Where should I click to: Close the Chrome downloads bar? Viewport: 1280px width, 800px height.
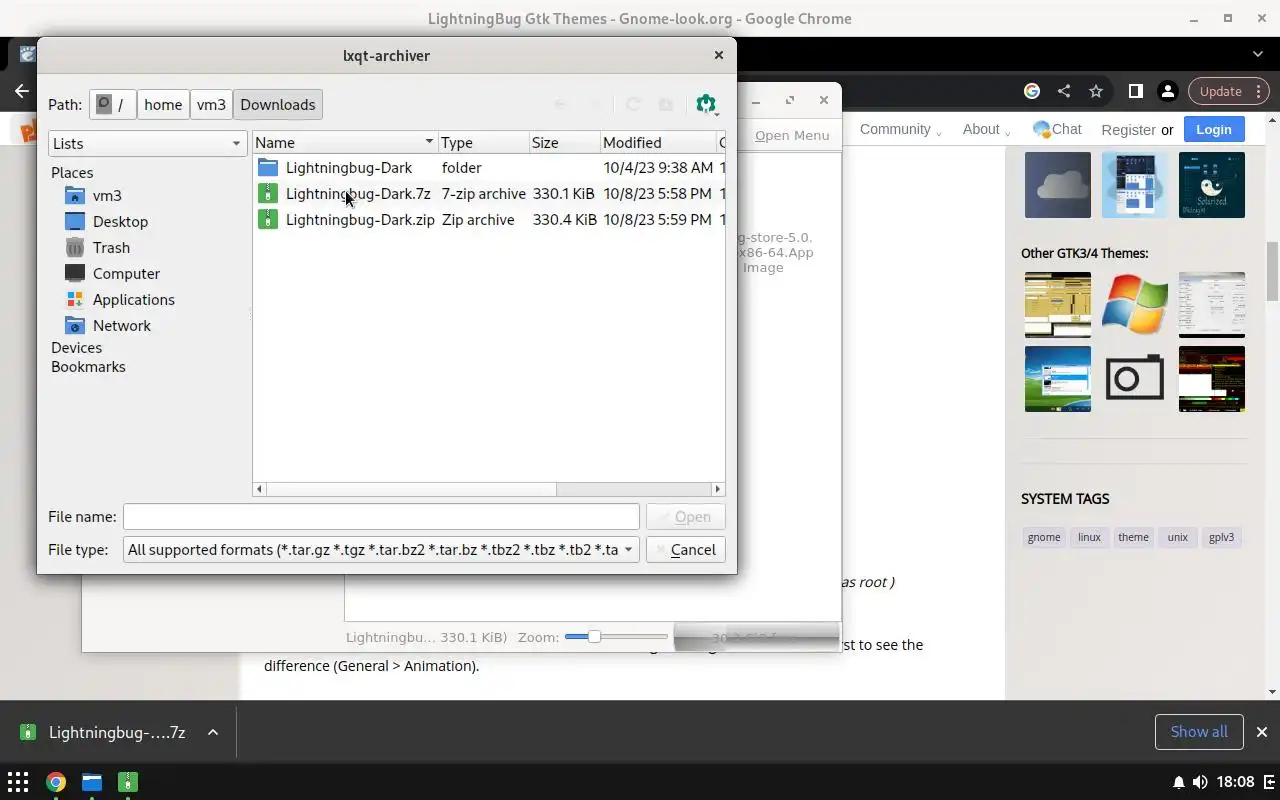click(x=1262, y=732)
